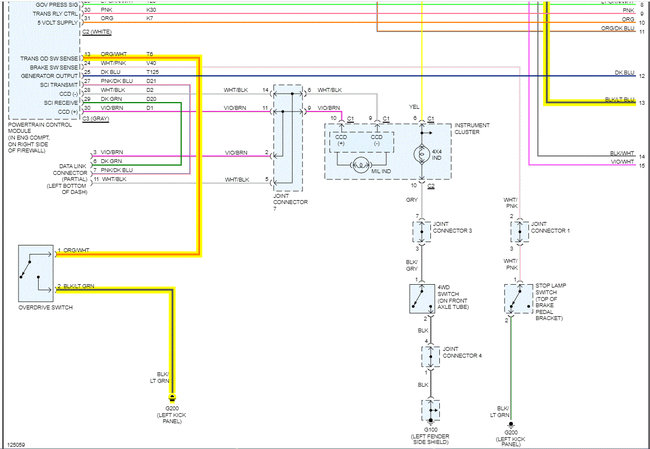Click the Joint Connector 1 symbol
The width and height of the screenshot is (650, 449).
click(520, 232)
